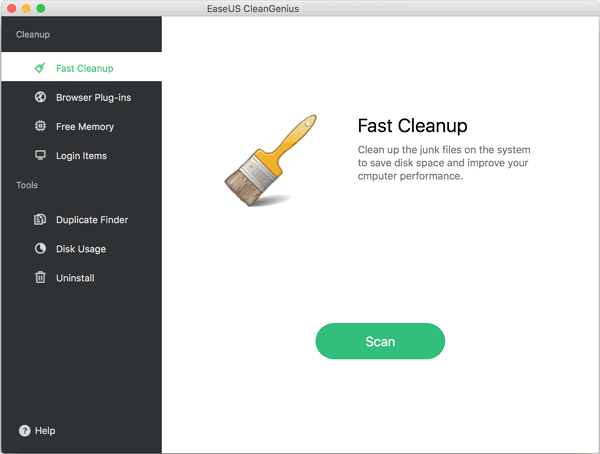
Task: Click the Disk Usage pie chart icon
Action: click(40, 249)
